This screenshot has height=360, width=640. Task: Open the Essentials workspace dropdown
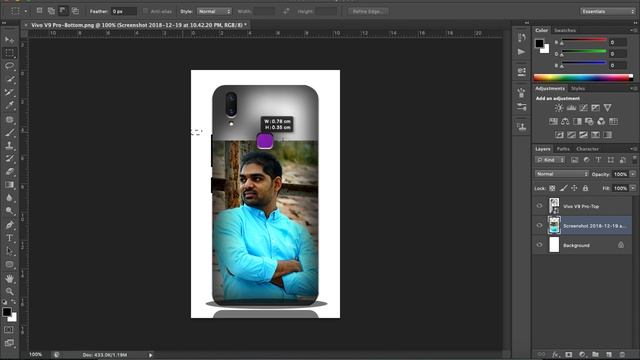(x=607, y=11)
